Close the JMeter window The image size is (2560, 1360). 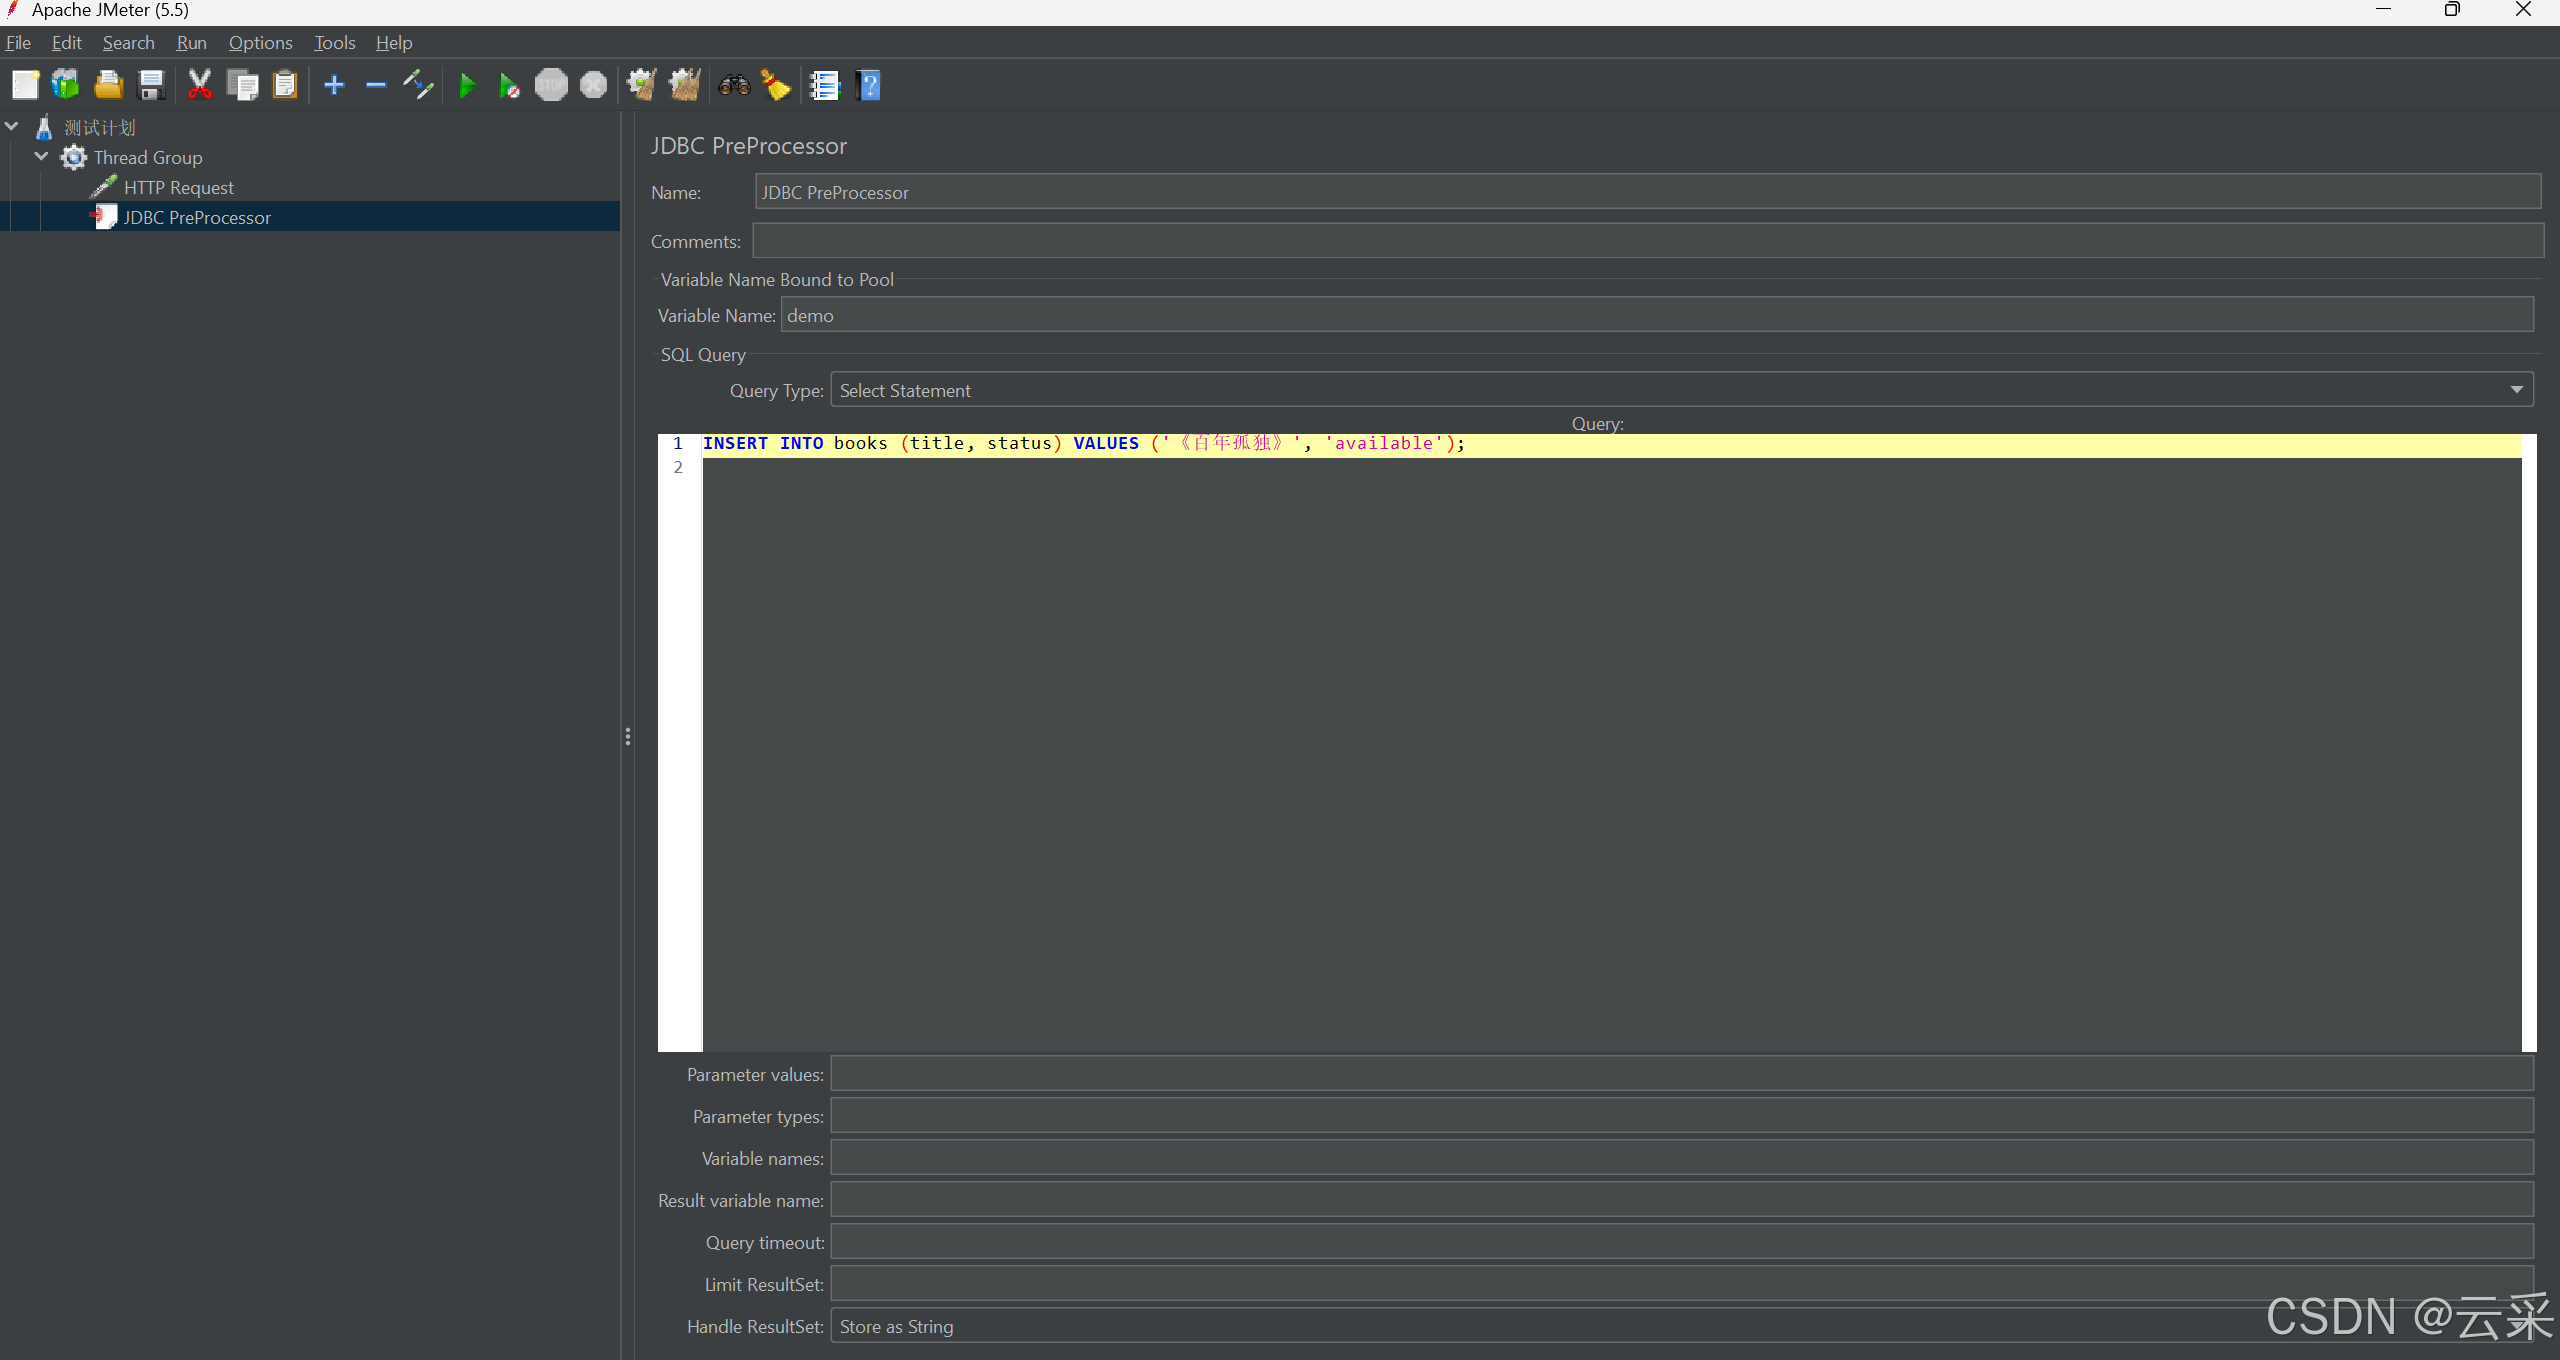tap(2523, 10)
